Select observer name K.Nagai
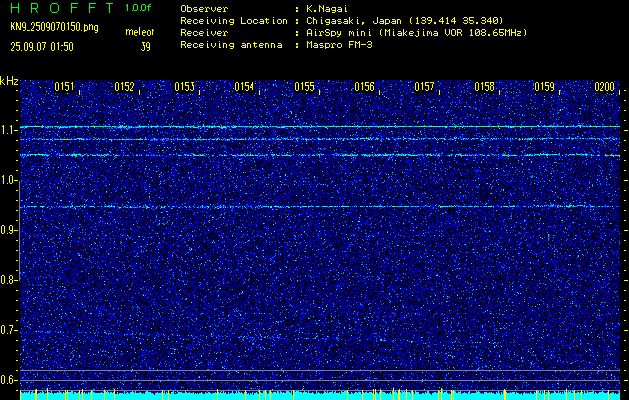 tap(327, 8)
